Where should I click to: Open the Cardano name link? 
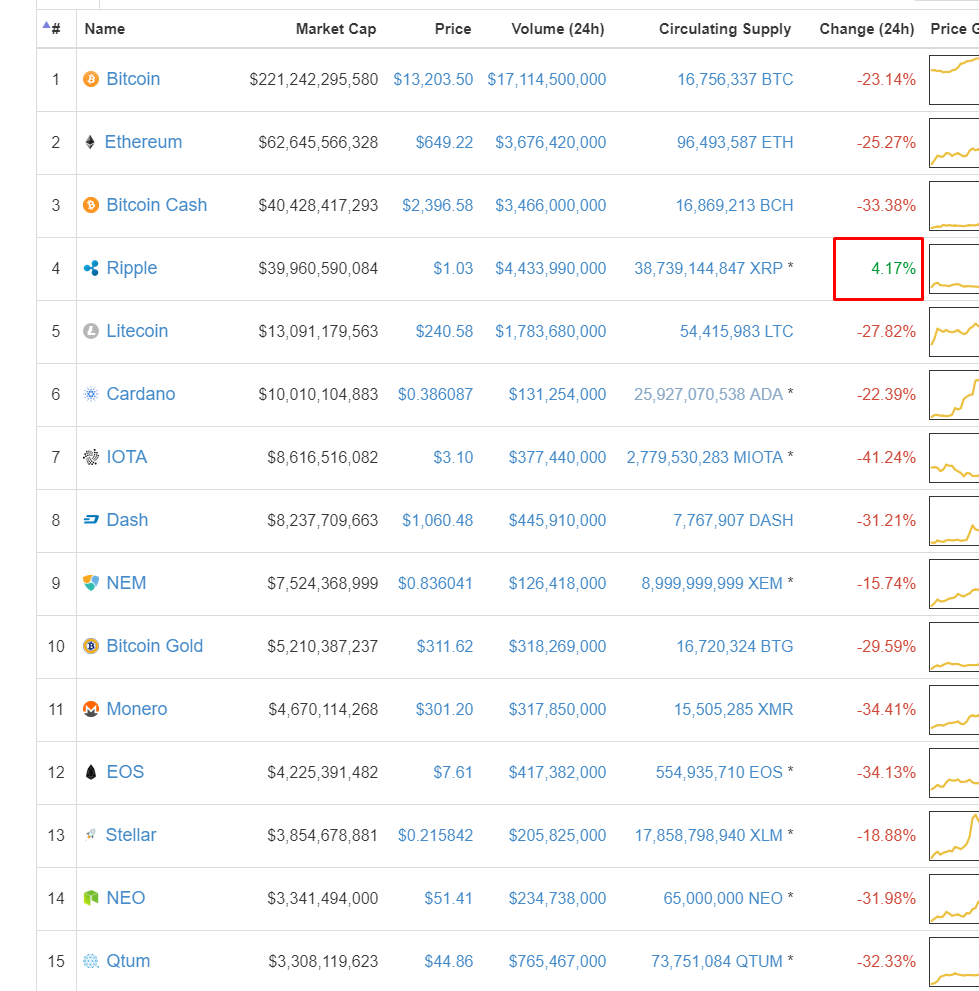click(x=141, y=394)
